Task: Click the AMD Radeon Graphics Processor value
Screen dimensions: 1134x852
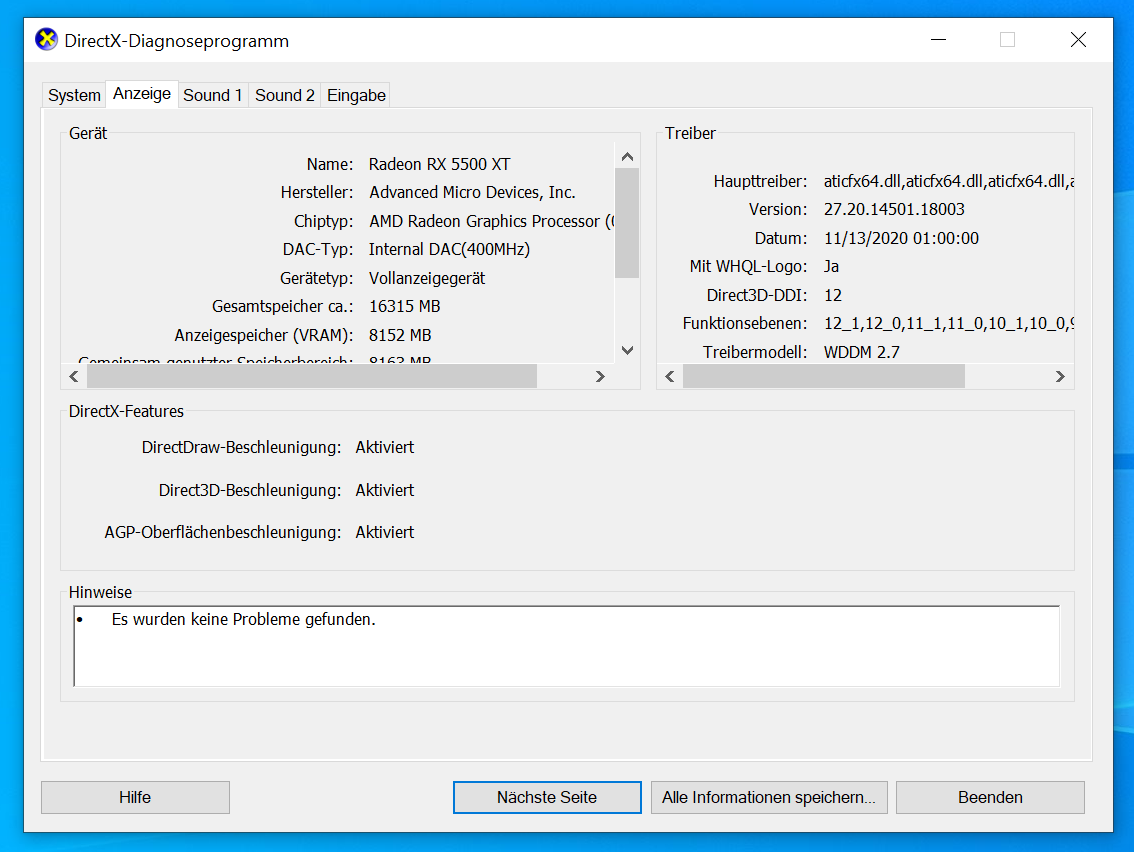Action: click(491, 221)
